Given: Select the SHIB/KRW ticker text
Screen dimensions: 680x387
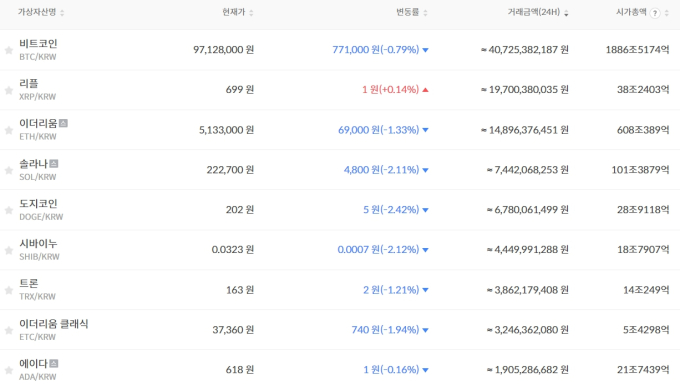Looking at the screenshot, I should point(39,257).
